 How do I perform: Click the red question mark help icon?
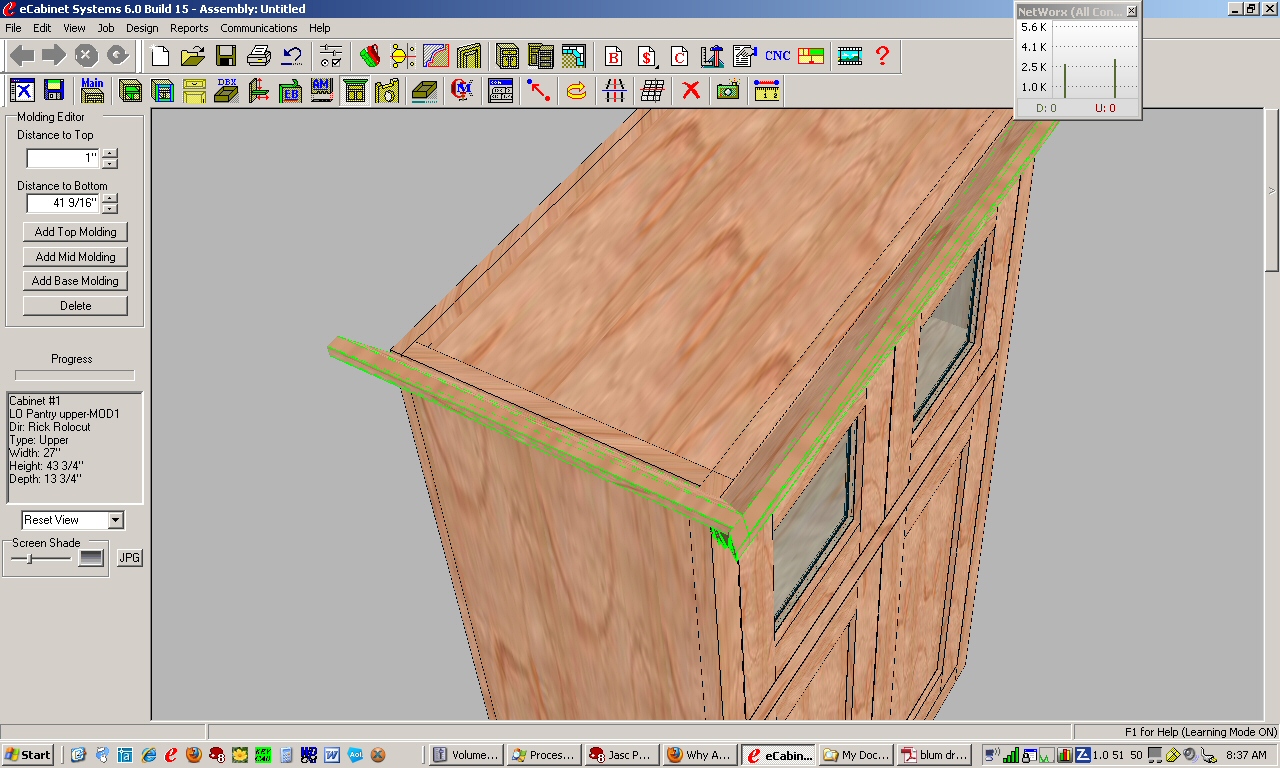coord(882,56)
